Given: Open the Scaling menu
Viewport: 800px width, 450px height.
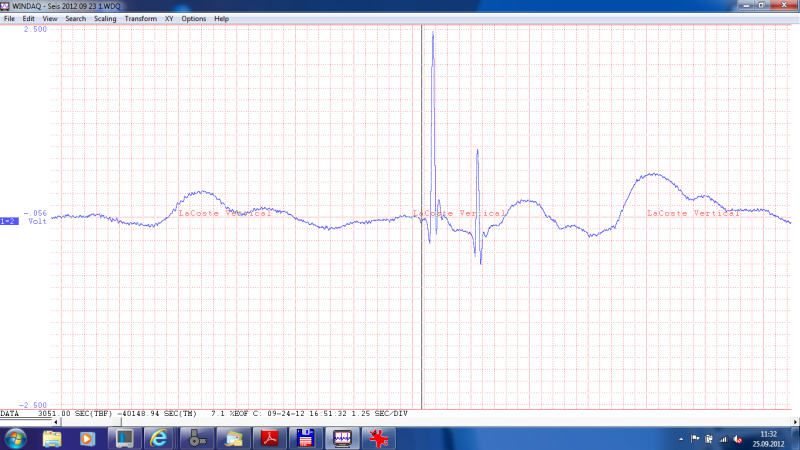Looking at the screenshot, I should point(105,19).
